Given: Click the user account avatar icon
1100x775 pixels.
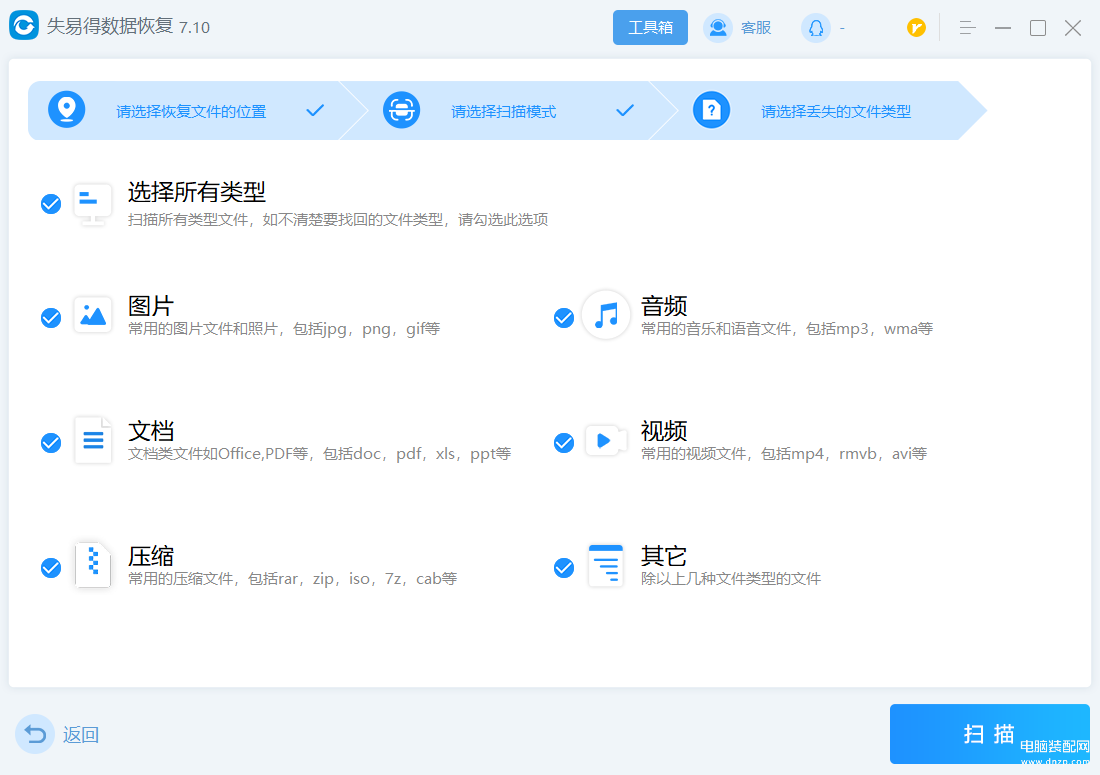Looking at the screenshot, I should [816, 28].
